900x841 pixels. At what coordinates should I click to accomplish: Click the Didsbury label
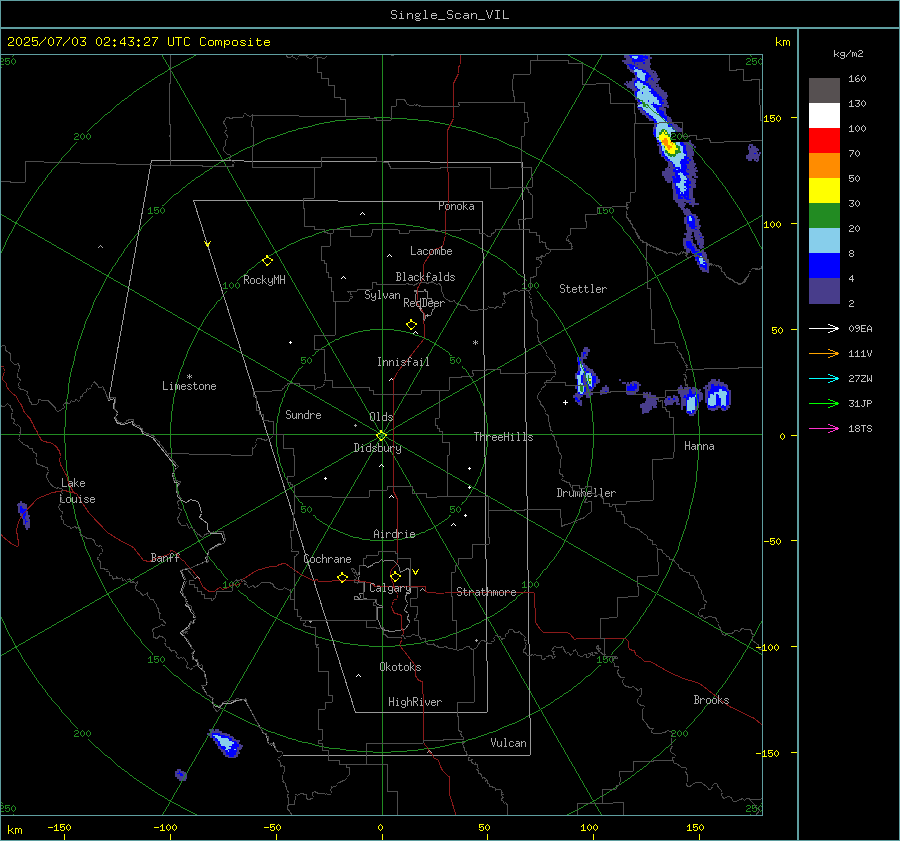pos(377,448)
